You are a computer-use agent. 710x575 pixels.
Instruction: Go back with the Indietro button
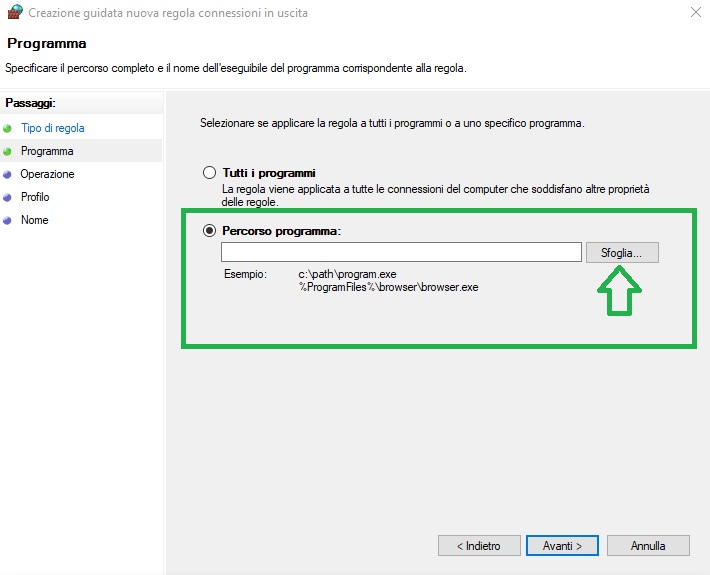479,546
